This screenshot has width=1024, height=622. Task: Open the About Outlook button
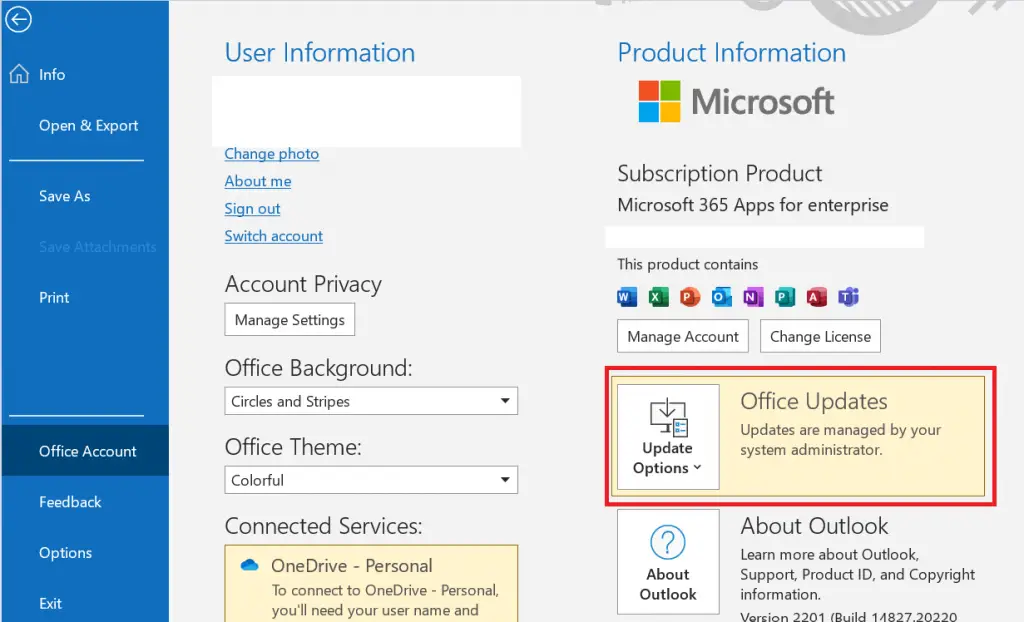click(x=668, y=562)
